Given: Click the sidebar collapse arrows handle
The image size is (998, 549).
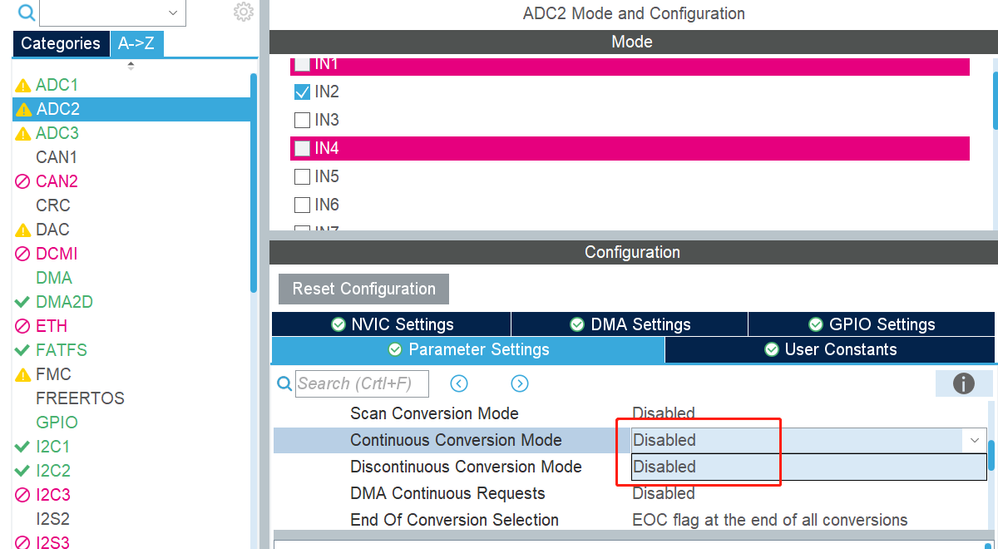Looking at the screenshot, I should pos(130,66).
